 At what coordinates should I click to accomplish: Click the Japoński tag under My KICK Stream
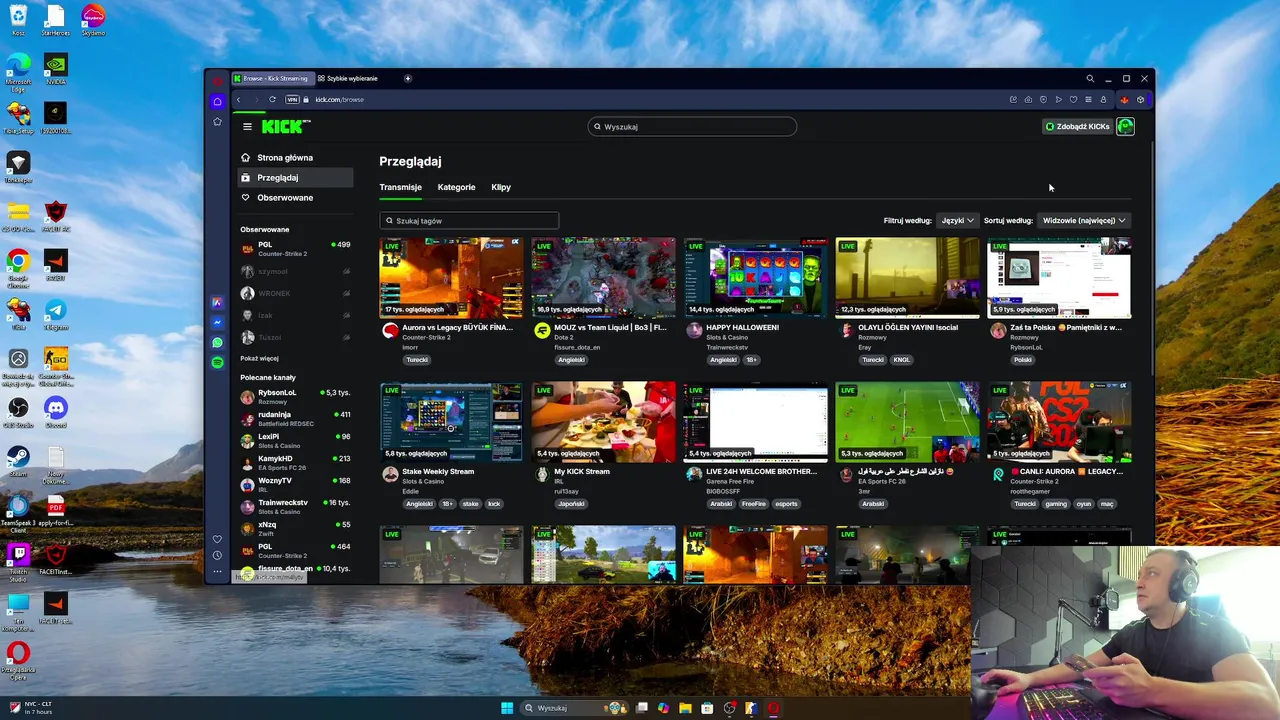click(571, 504)
